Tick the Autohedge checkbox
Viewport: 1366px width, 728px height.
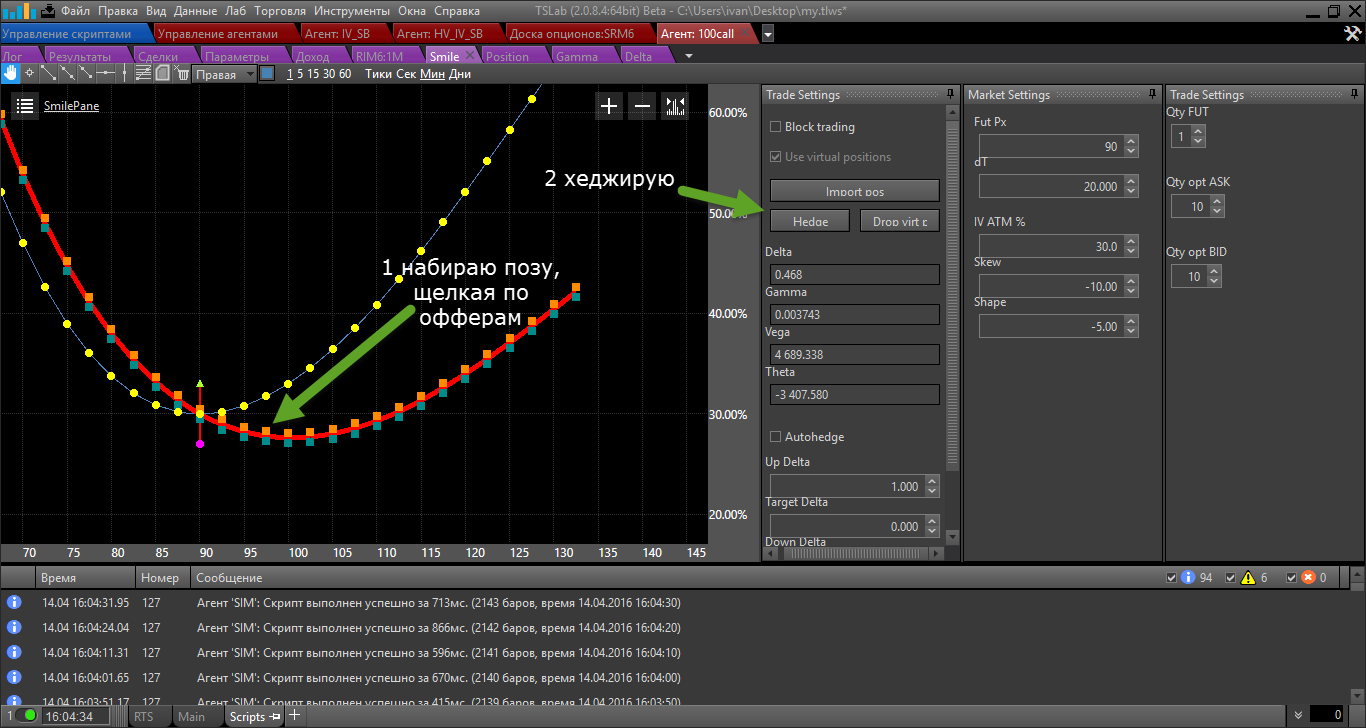pyautogui.click(x=775, y=437)
